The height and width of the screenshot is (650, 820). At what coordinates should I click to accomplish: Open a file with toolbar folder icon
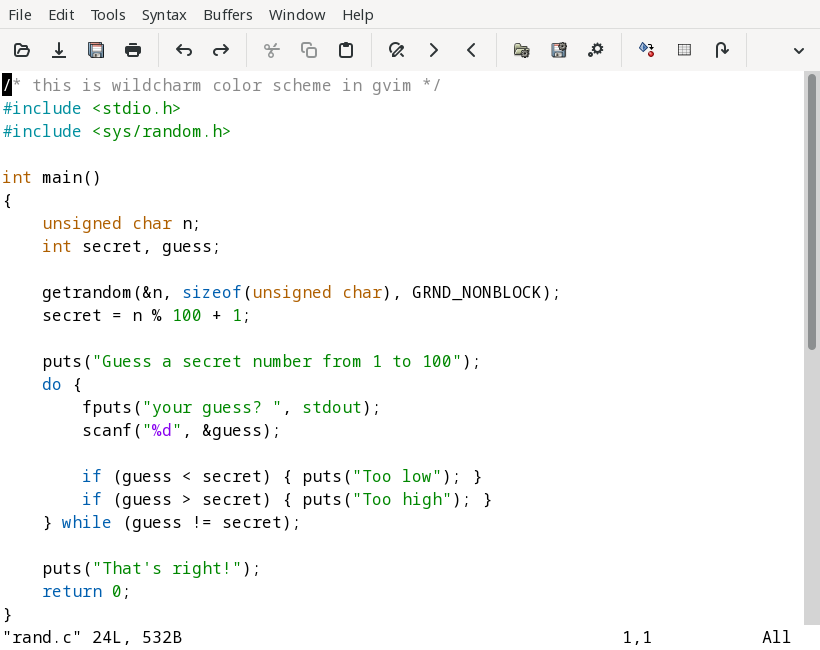pyautogui.click(x=21, y=50)
